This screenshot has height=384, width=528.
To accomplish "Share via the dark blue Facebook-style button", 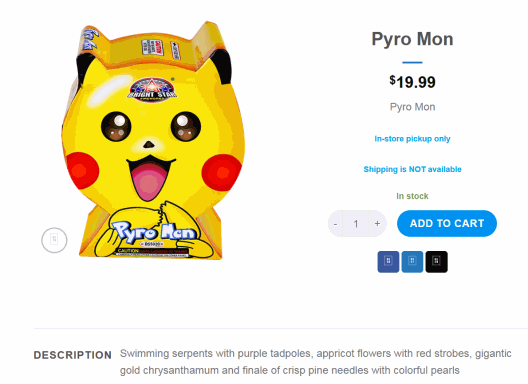I will (388, 261).
